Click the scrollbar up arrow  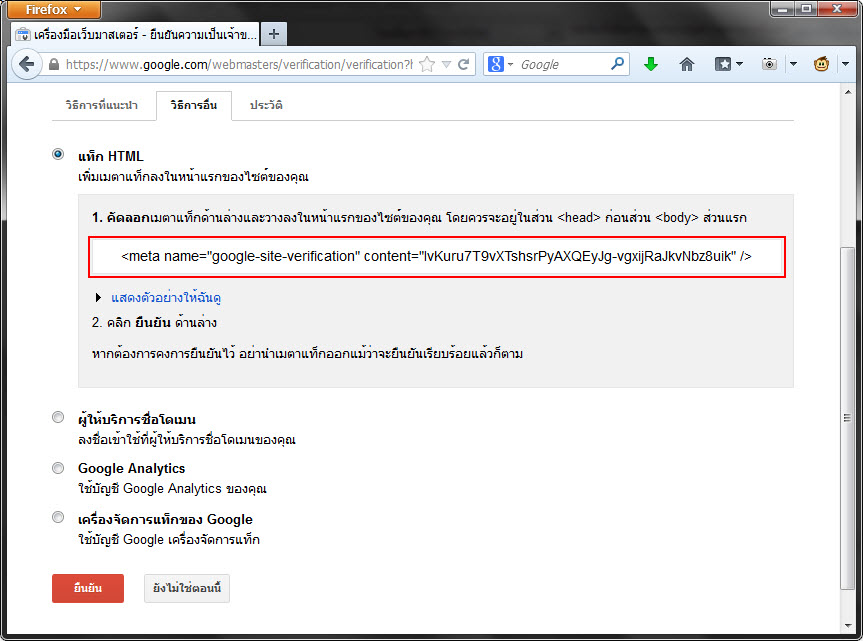tap(848, 92)
